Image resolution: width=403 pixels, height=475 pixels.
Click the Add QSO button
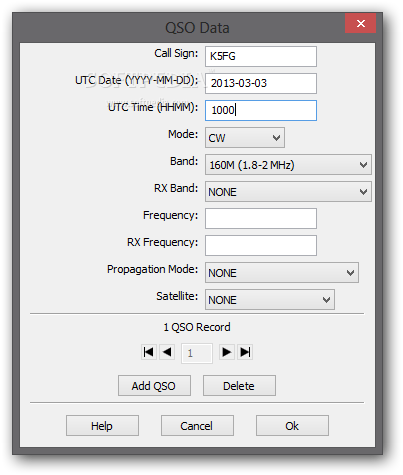coord(154,386)
